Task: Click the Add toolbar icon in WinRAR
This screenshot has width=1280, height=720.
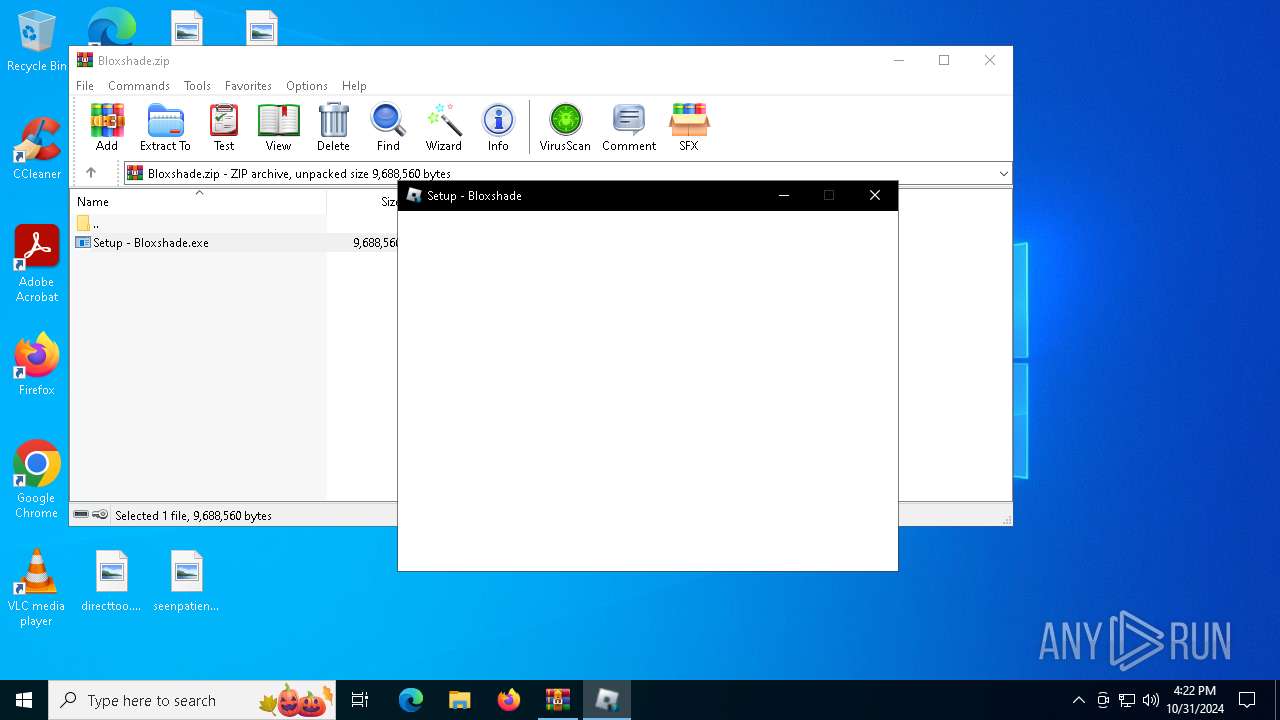Action: (x=107, y=127)
